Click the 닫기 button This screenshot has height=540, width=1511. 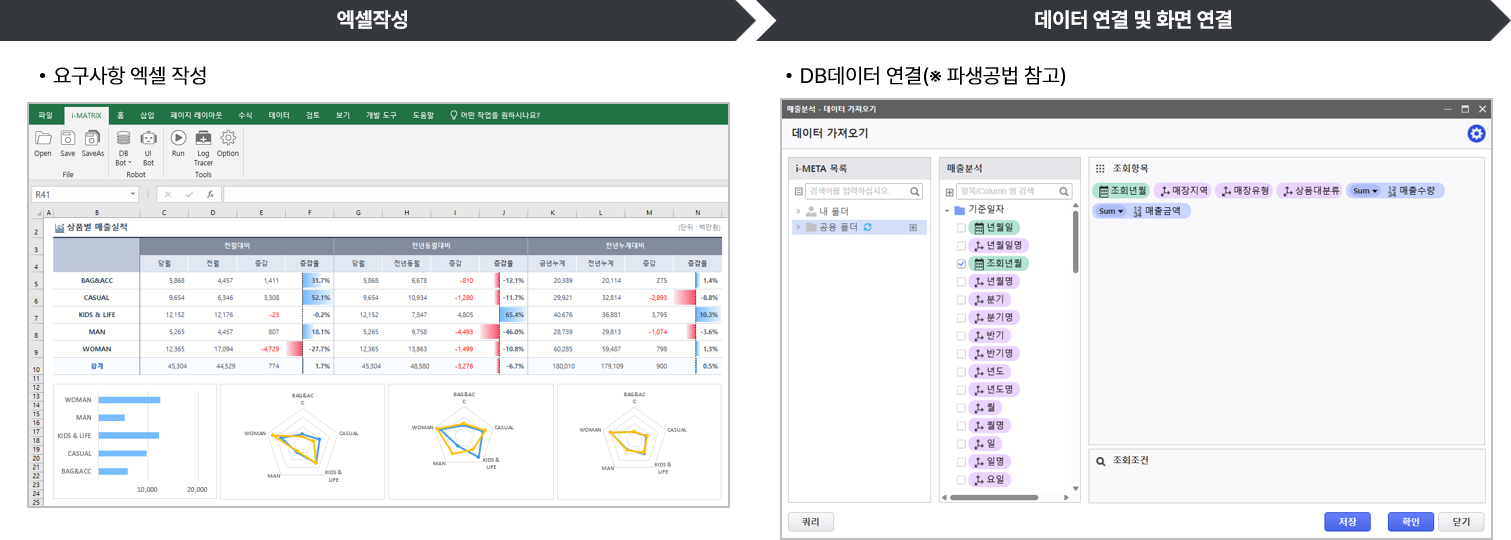tap(1461, 522)
